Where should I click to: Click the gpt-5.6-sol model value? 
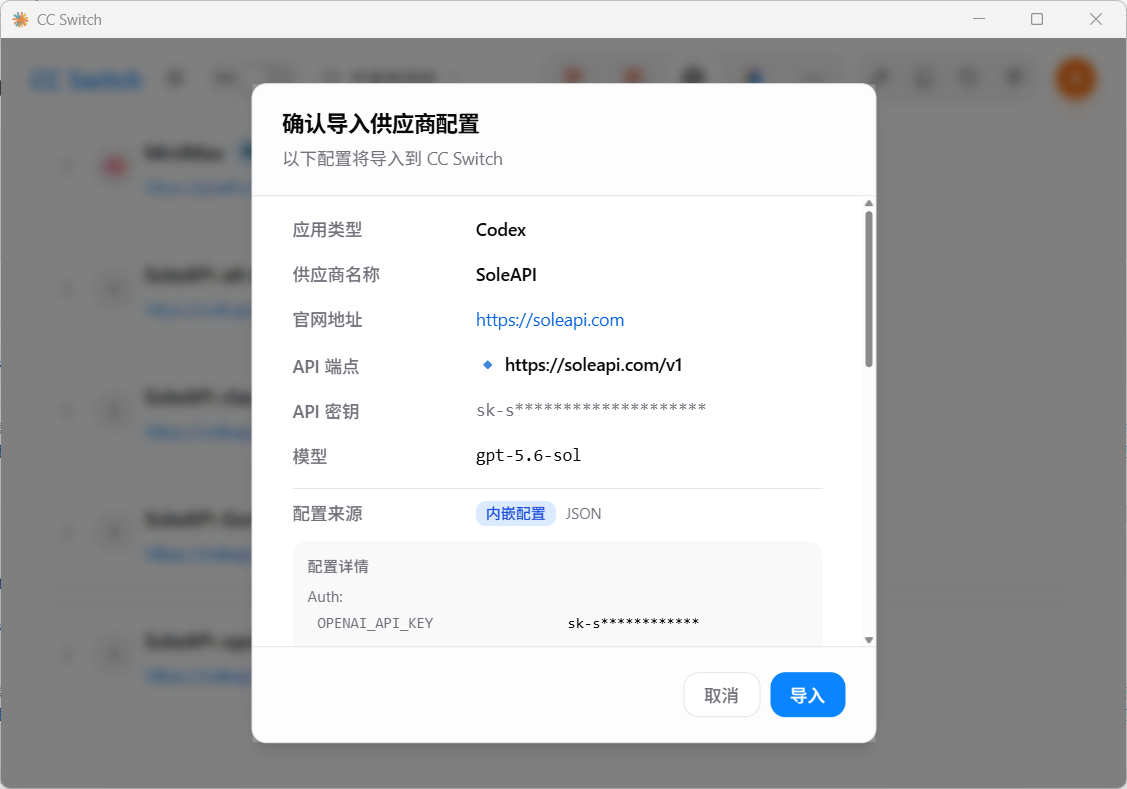[x=528, y=456]
